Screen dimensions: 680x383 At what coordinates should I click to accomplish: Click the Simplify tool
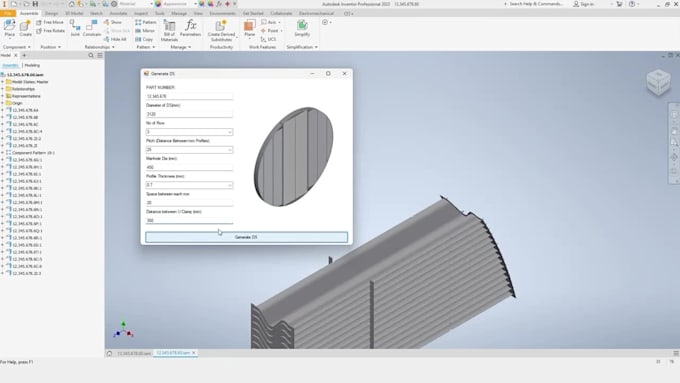click(x=302, y=28)
